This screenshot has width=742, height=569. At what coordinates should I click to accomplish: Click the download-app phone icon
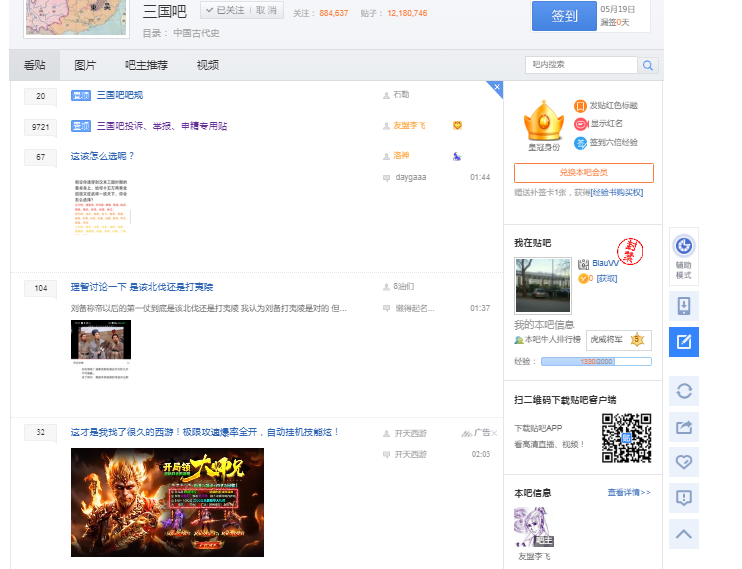(684, 306)
